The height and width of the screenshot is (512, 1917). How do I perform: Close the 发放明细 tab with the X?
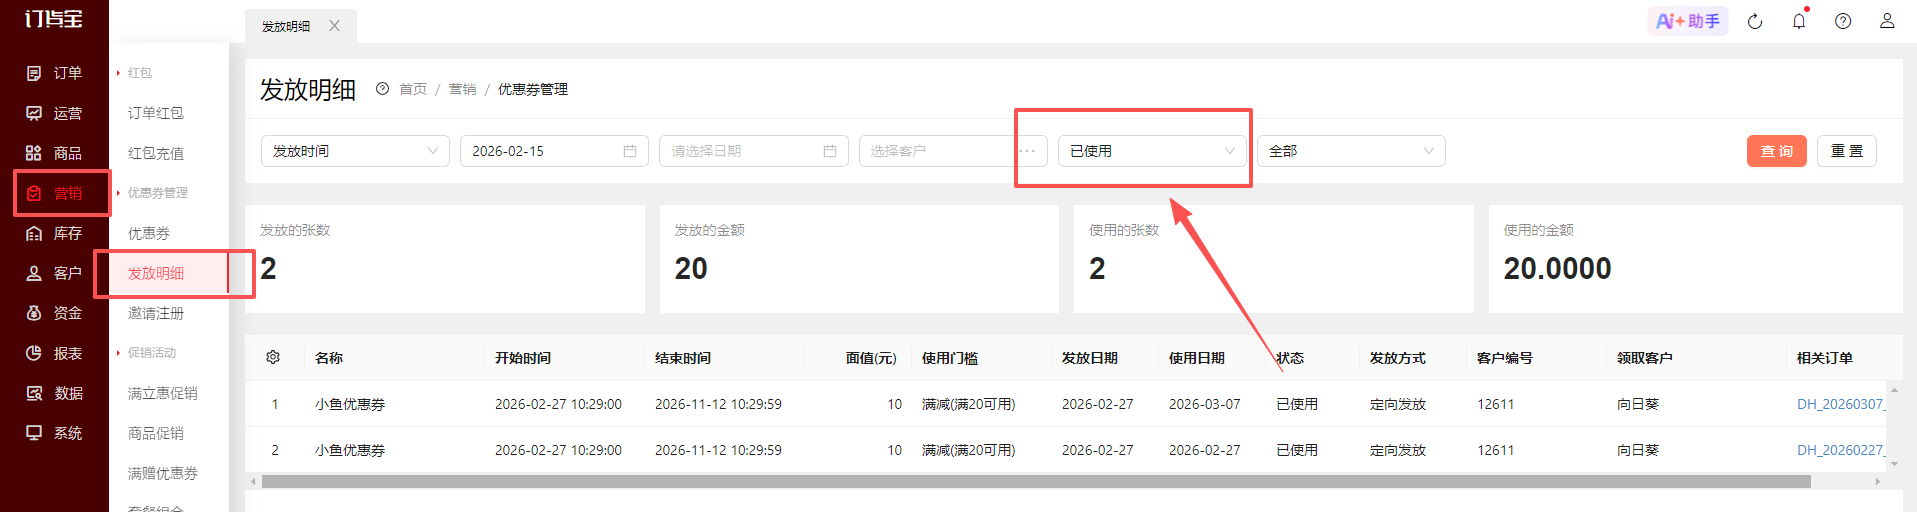pyautogui.click(x=335, y=26)
